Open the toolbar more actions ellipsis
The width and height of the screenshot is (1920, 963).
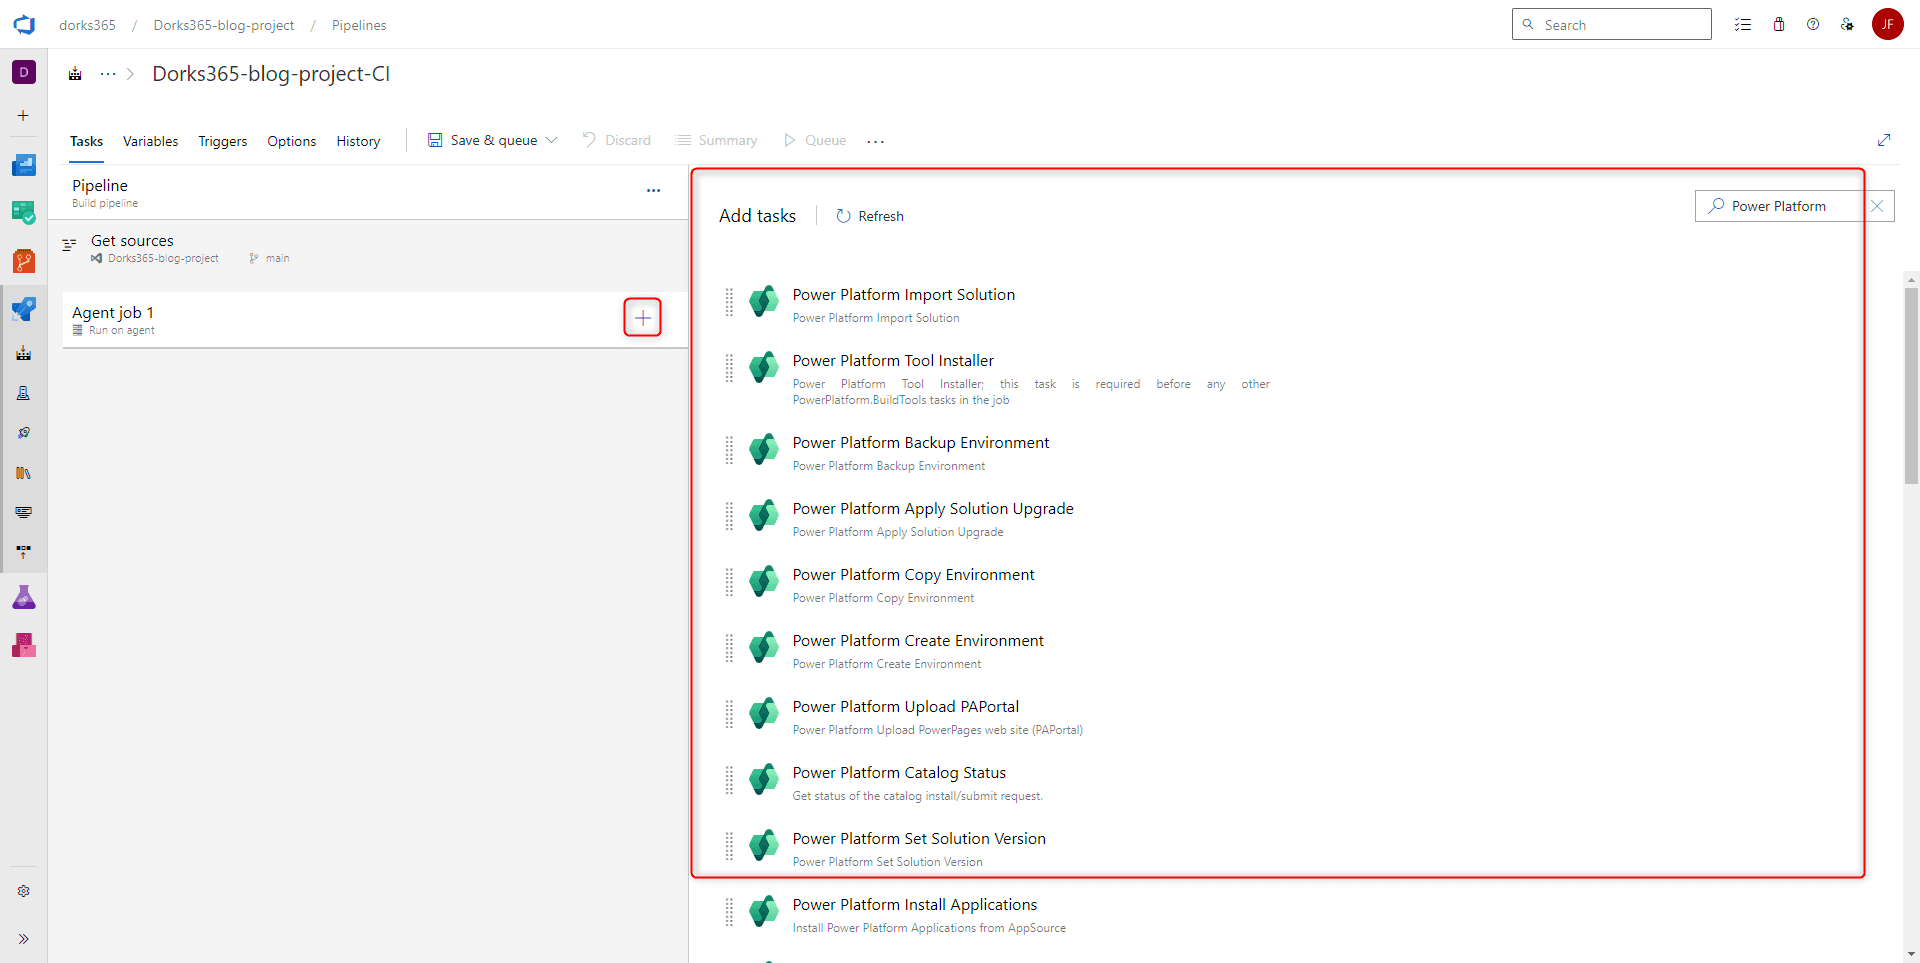[876, 141]
